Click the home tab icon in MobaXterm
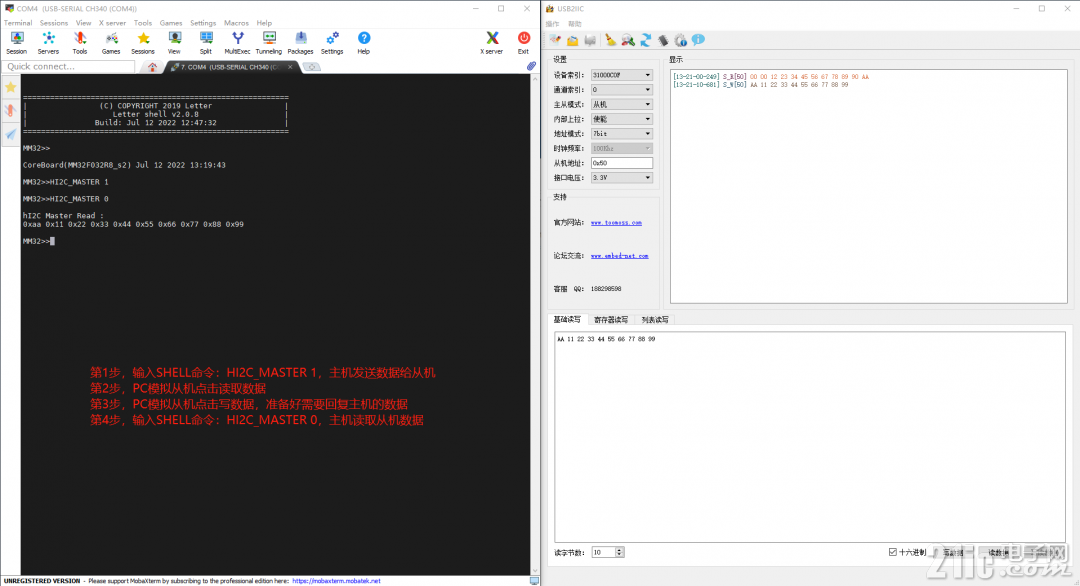The height and width of the screenshot is (586, 1080). coord(152,67)
